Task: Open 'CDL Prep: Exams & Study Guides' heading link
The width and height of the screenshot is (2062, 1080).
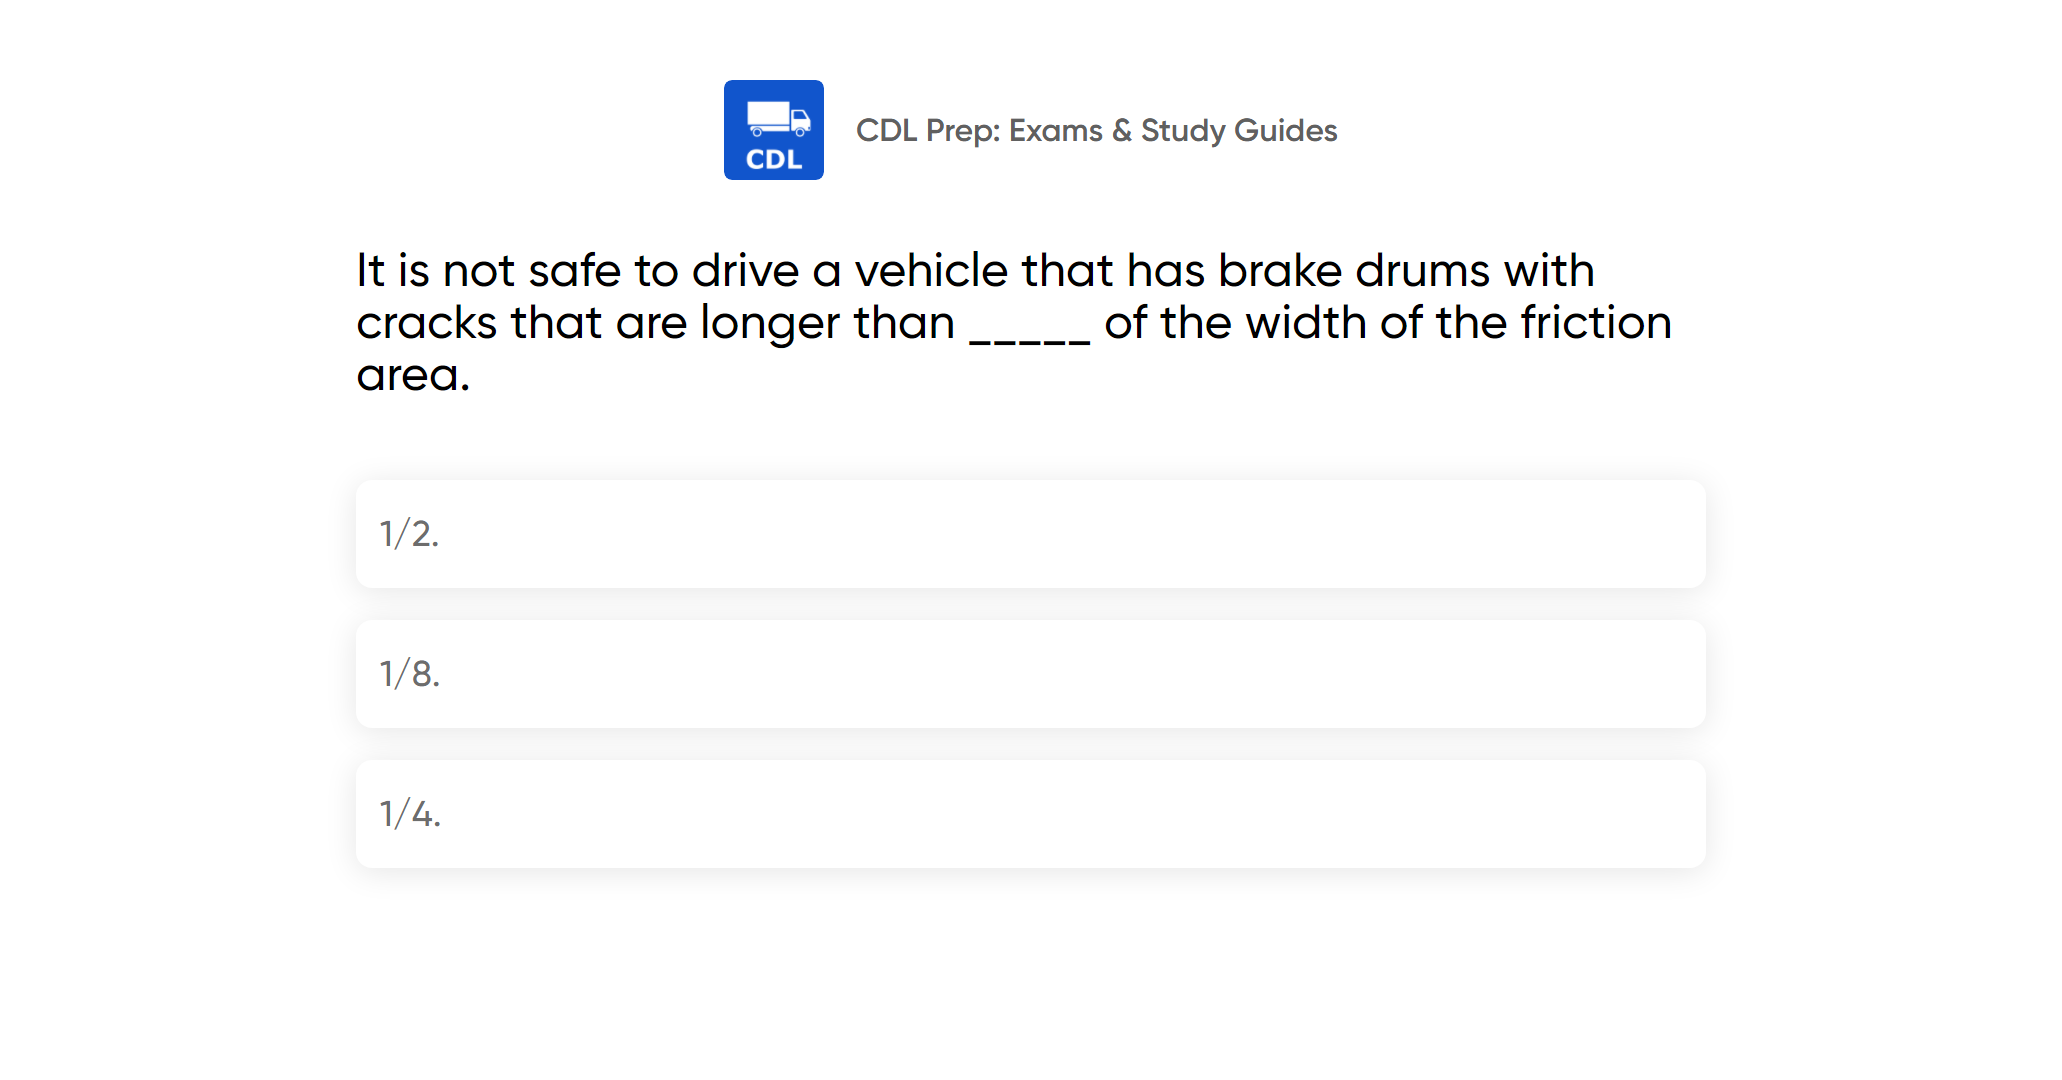Action: point(1097,130)
